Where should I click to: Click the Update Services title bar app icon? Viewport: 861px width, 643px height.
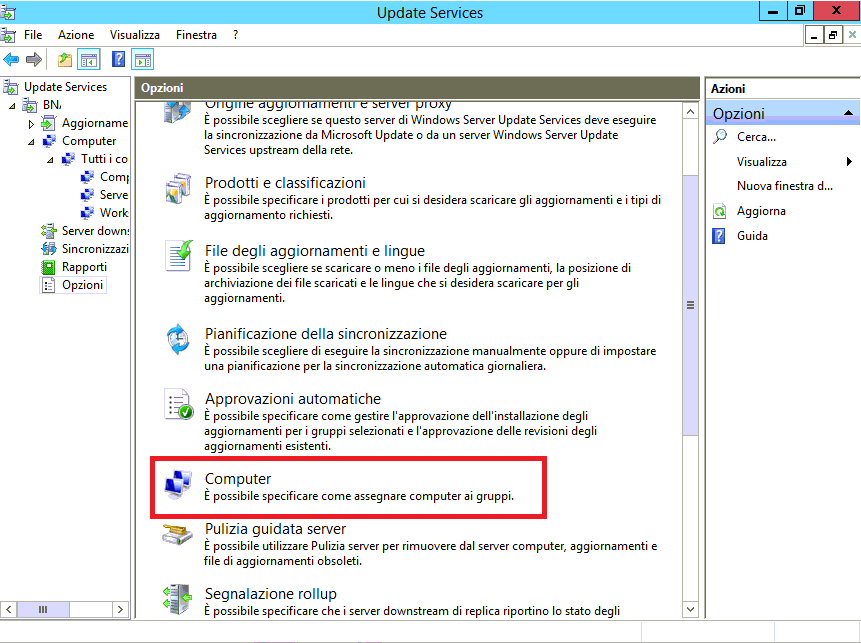(8, 12)
